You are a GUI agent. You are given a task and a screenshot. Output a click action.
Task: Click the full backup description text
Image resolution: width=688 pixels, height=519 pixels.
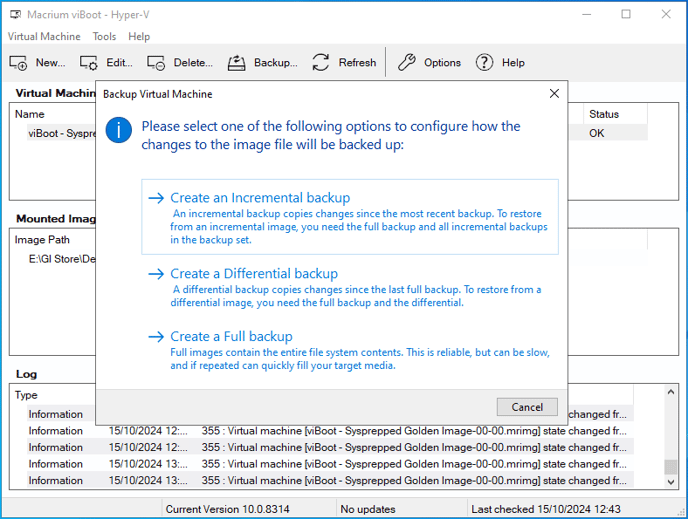coord(360,359)
